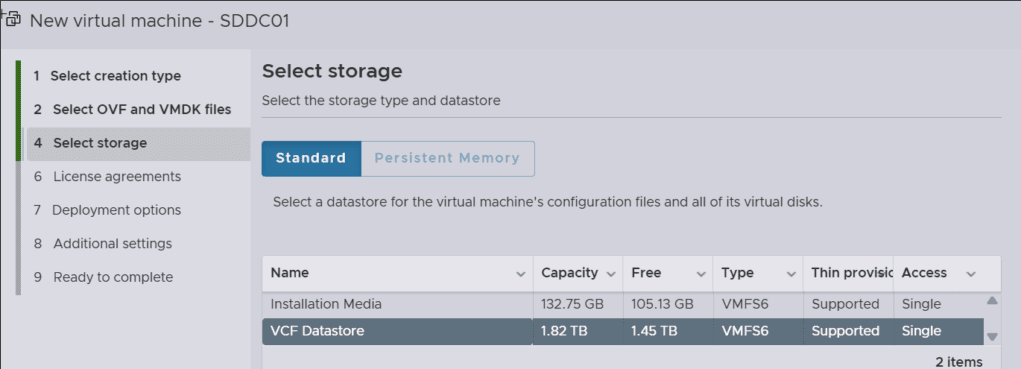Sort by the Type column header
The height and width of the screenshot is (369, 1021).
737,273
